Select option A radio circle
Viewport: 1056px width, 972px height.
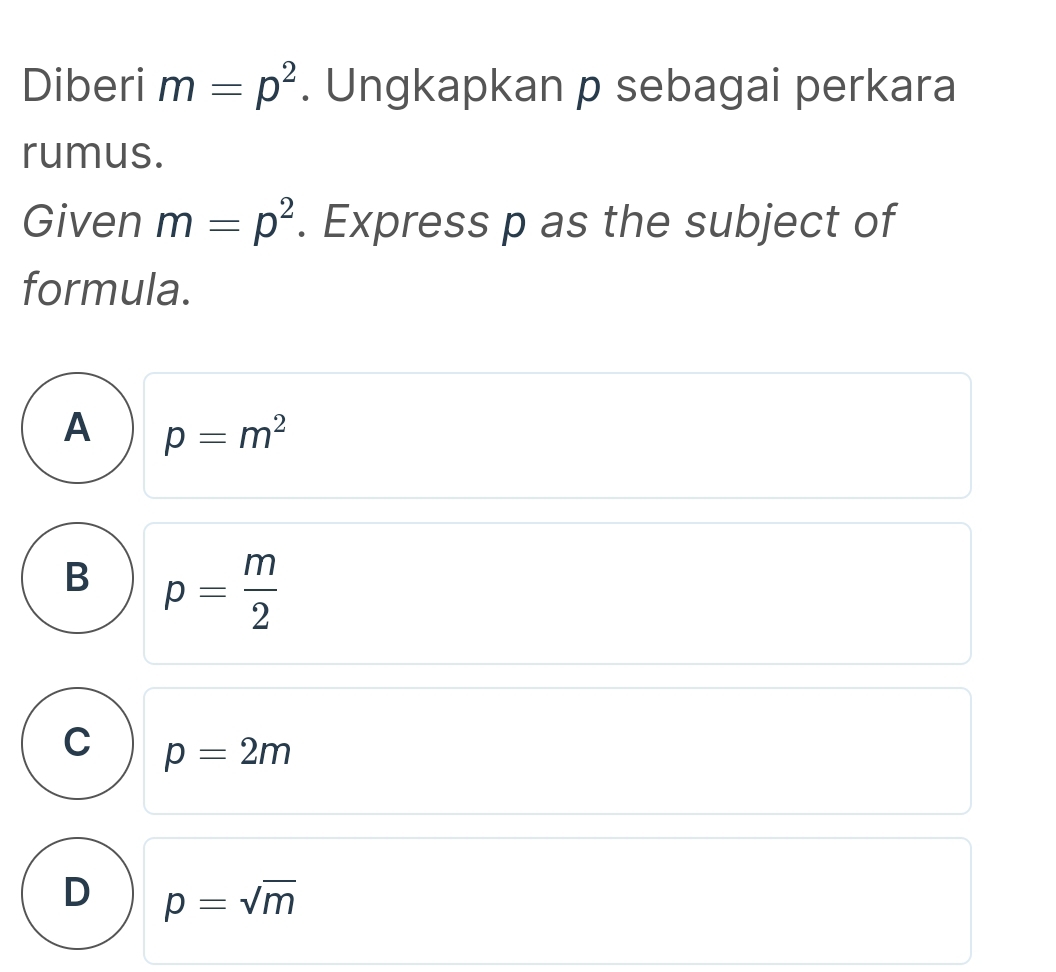77,428
